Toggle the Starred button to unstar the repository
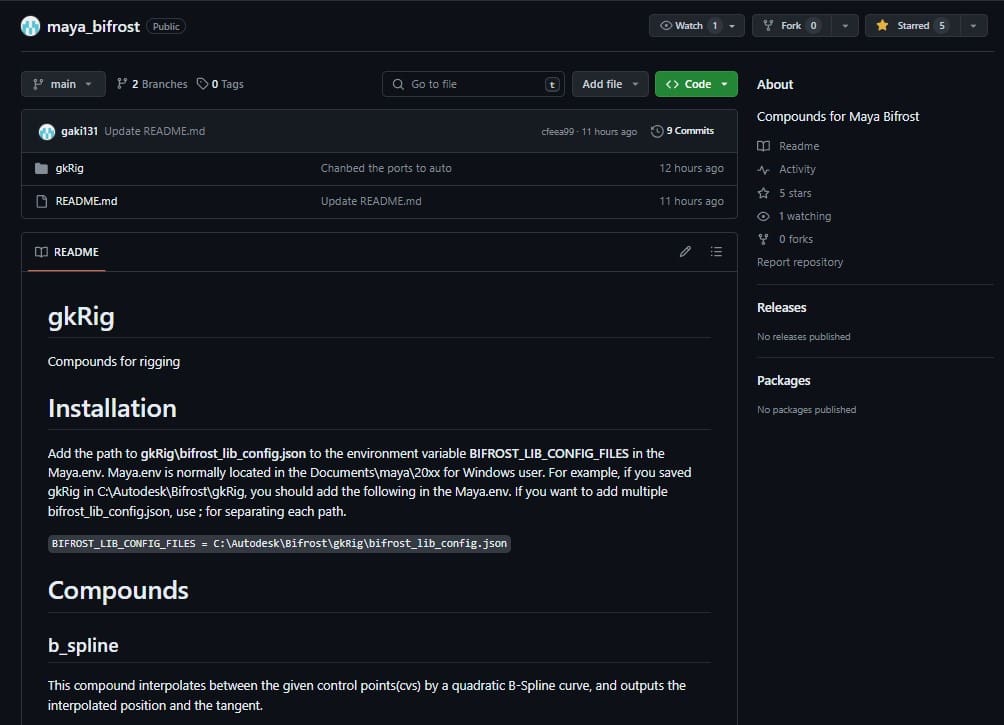Viewport: 1004px width, 725px height. (913, 26)
